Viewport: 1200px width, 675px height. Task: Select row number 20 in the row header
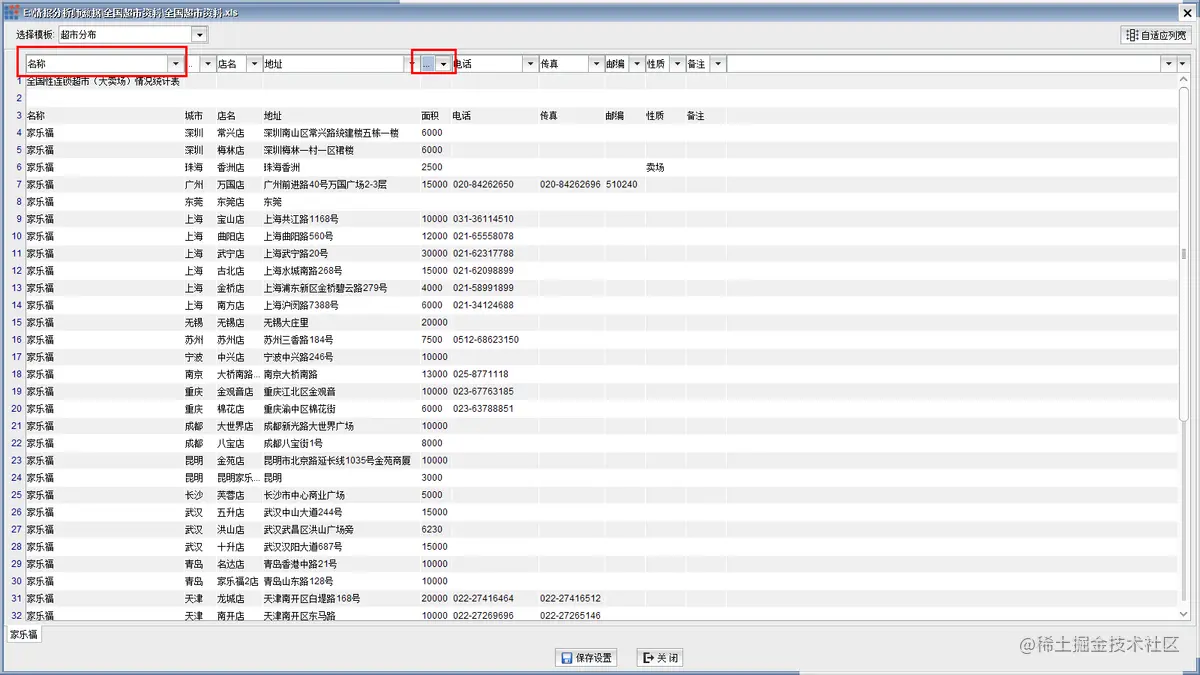pos(16,409)
